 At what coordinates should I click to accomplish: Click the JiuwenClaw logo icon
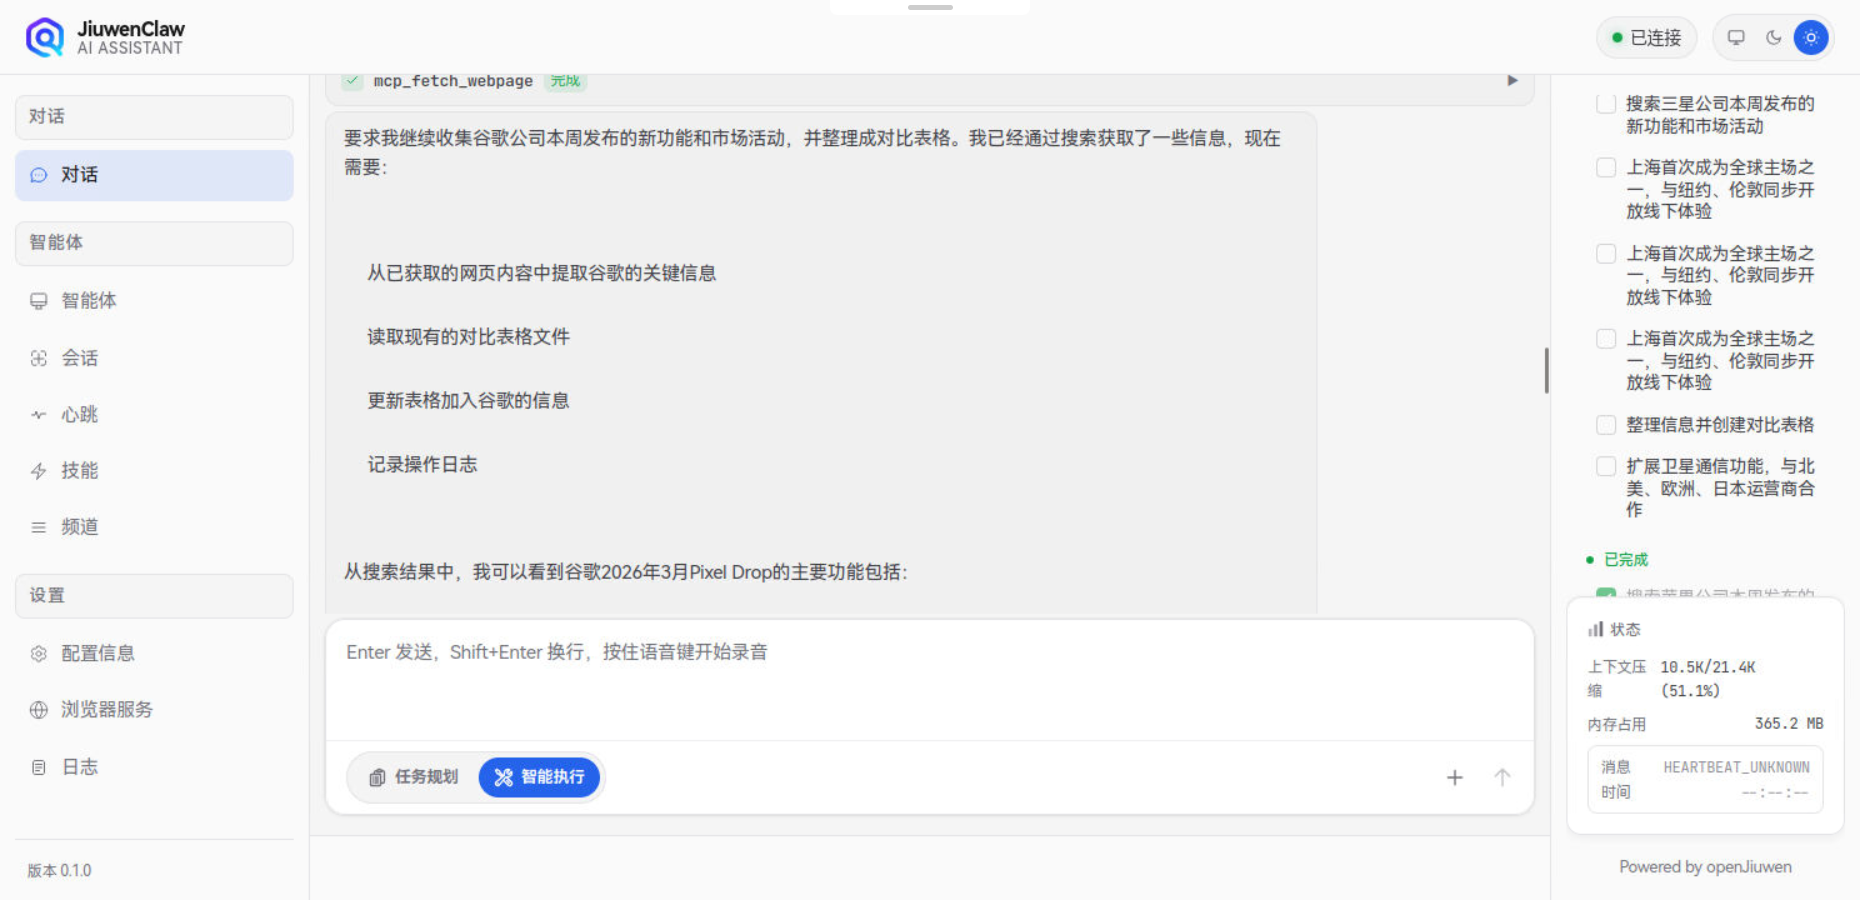[44, 38]
